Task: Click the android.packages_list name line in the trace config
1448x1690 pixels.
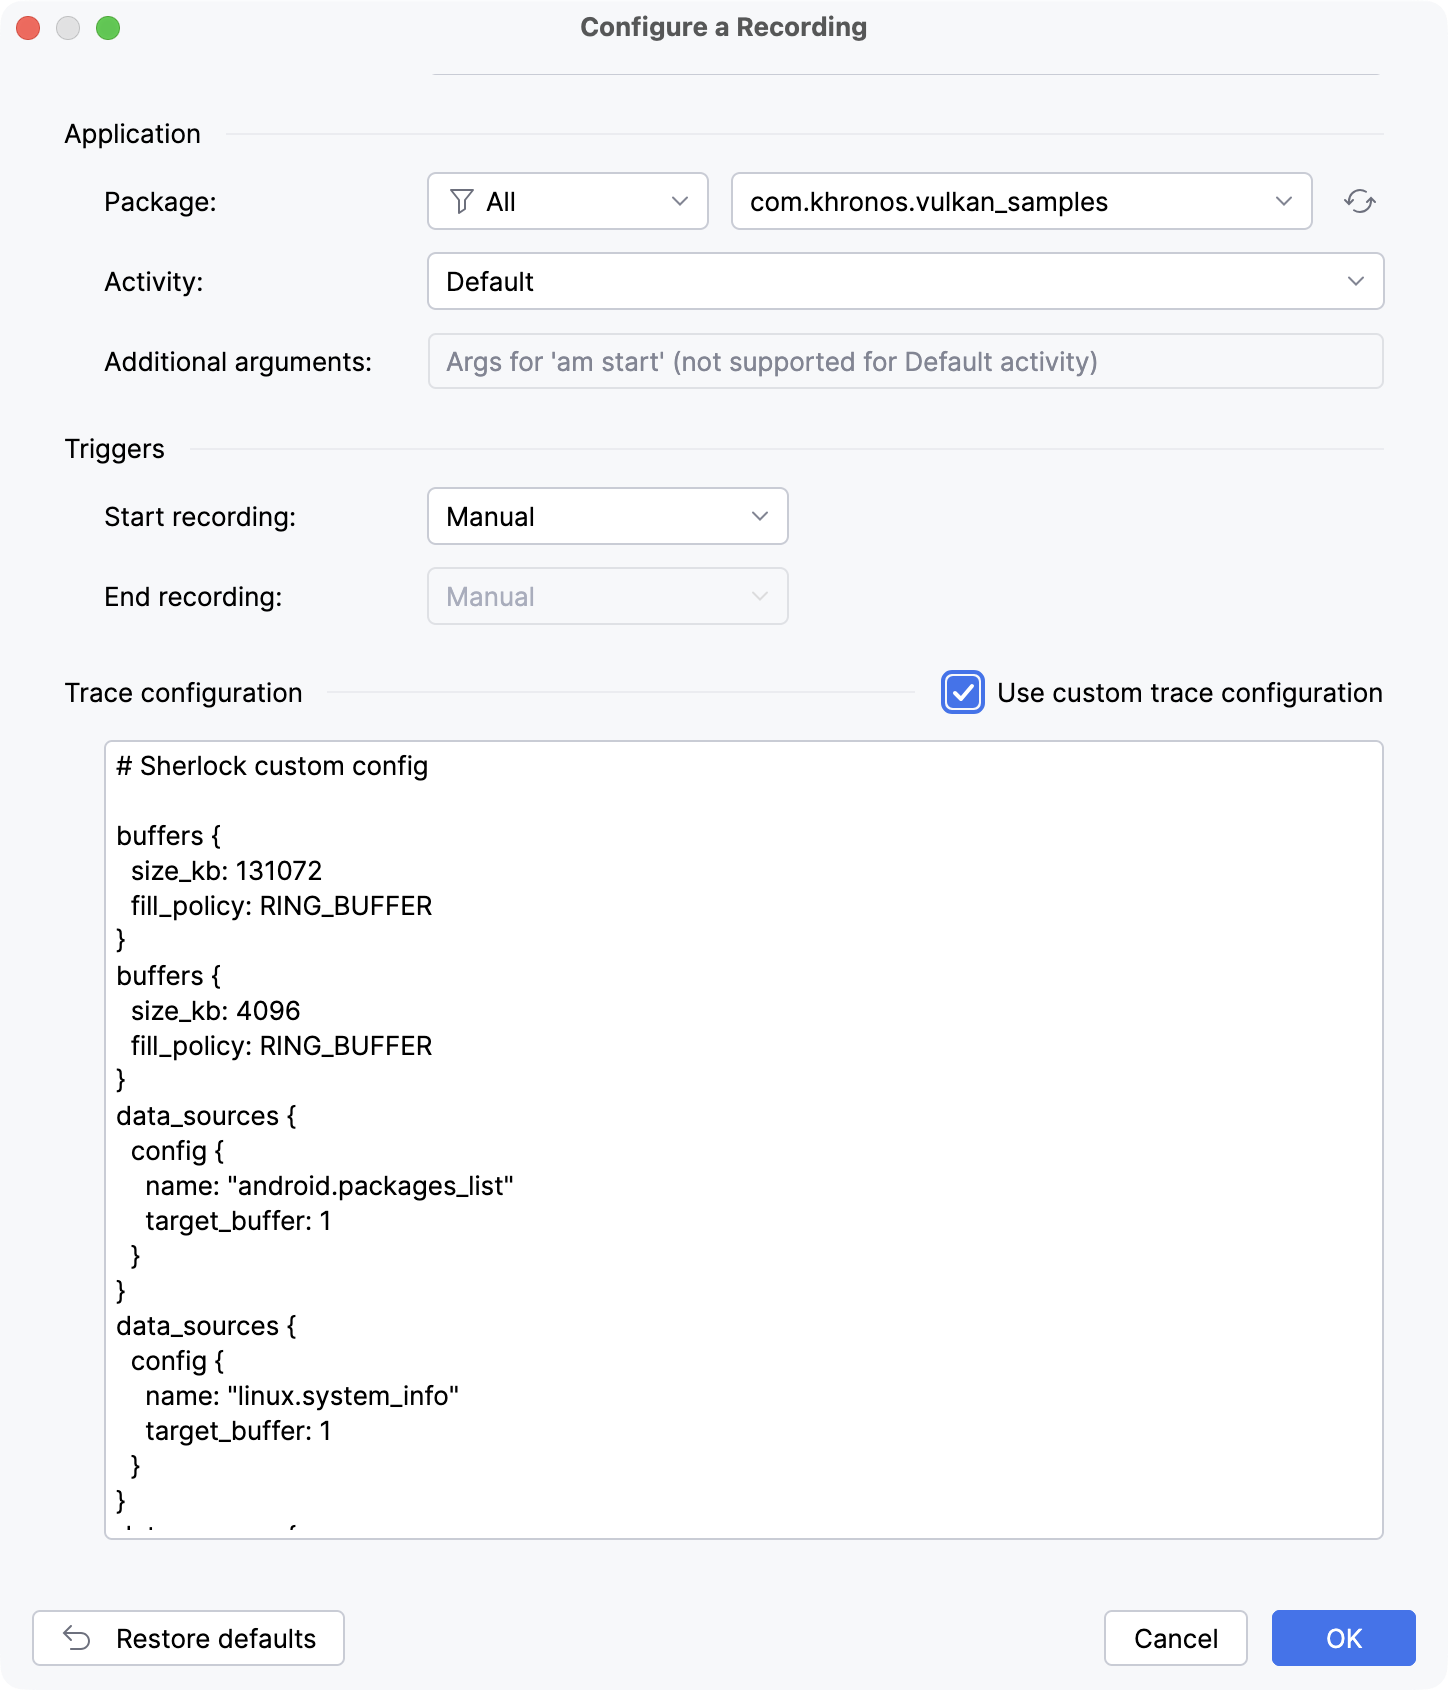Action: coord(329,1186)
